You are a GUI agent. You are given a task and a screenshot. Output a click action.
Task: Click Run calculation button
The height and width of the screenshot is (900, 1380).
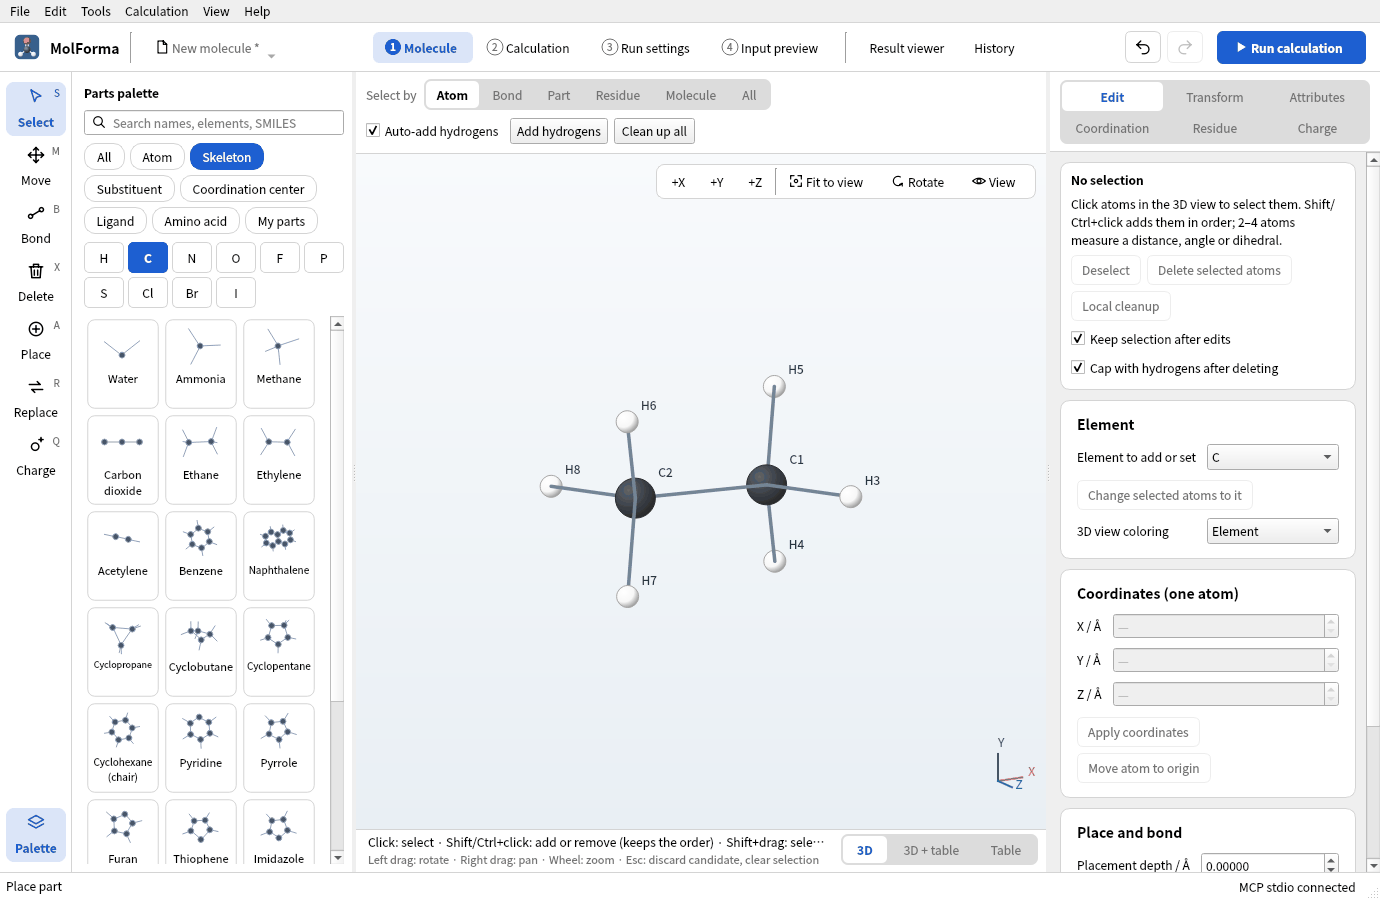pyautogui.click(x=1291, y=47)
